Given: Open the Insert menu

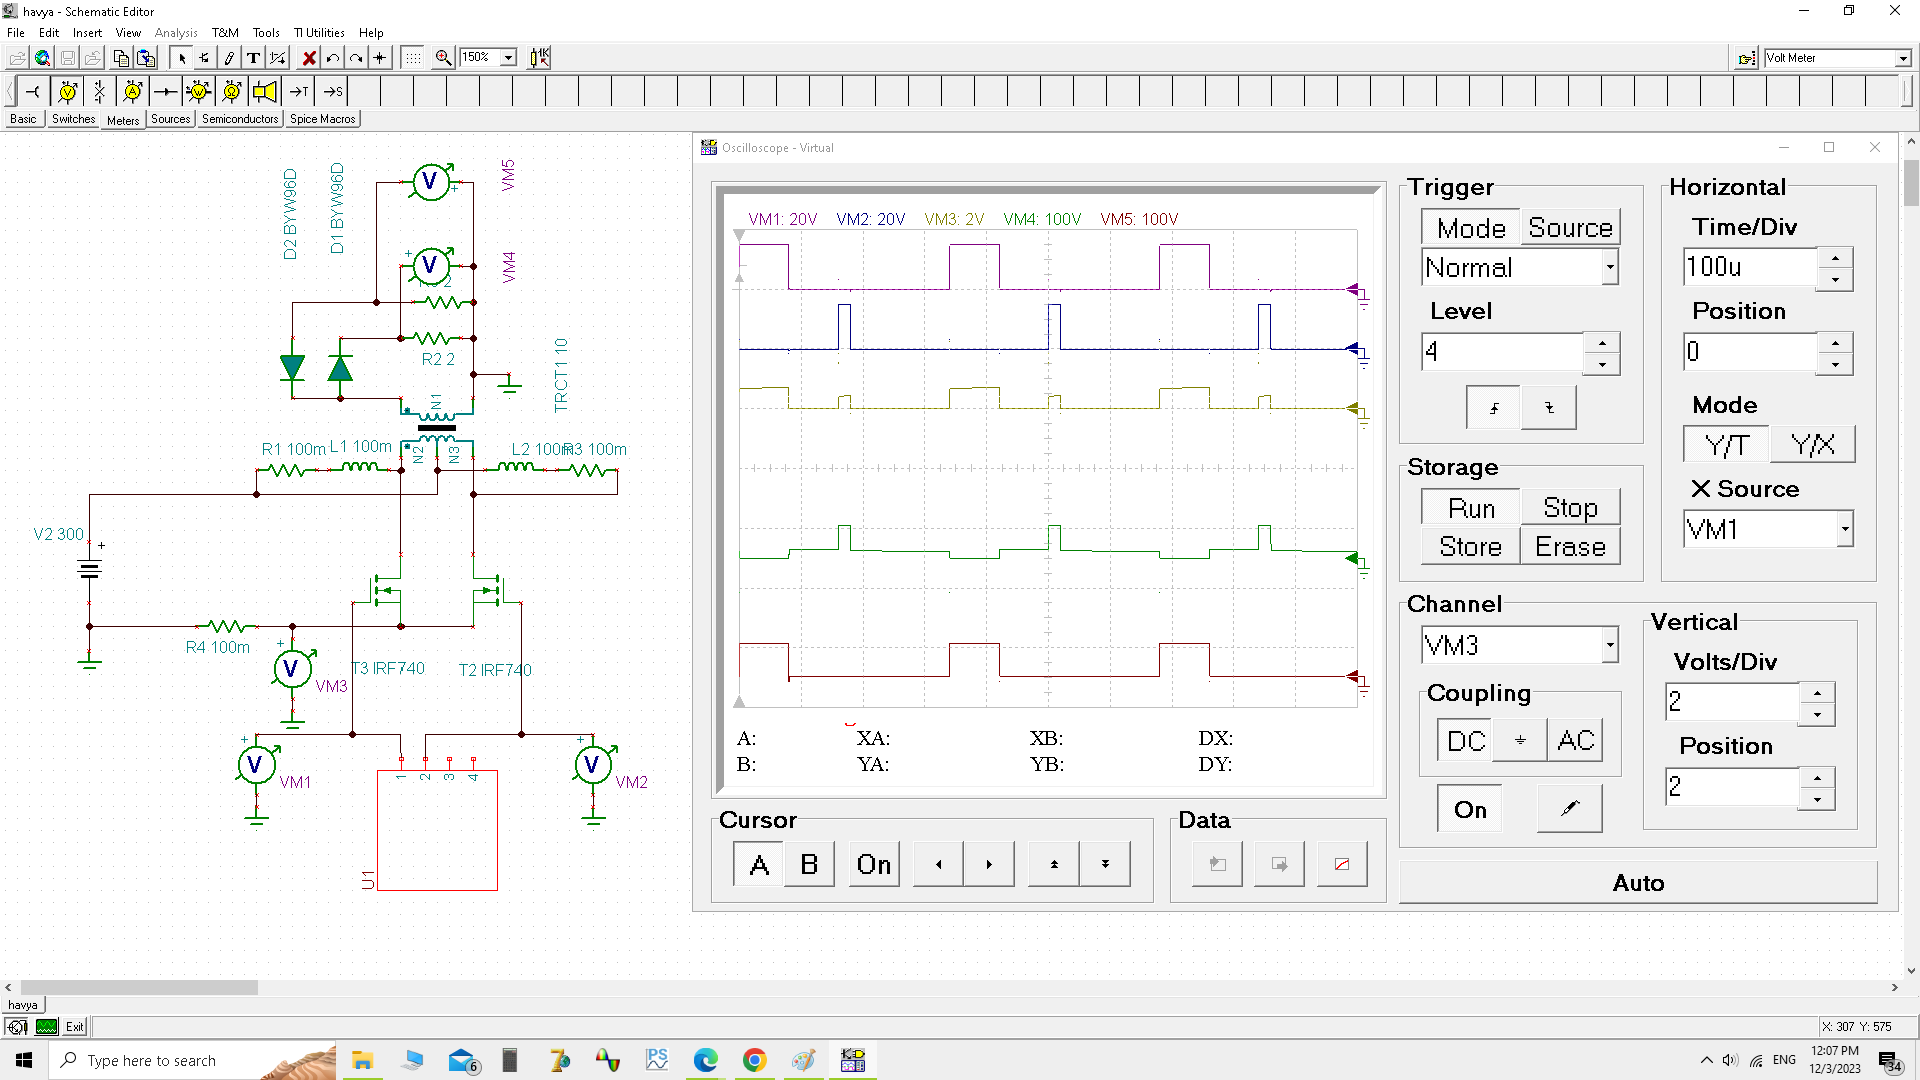Looking at the screenshot, I should 87,33.
